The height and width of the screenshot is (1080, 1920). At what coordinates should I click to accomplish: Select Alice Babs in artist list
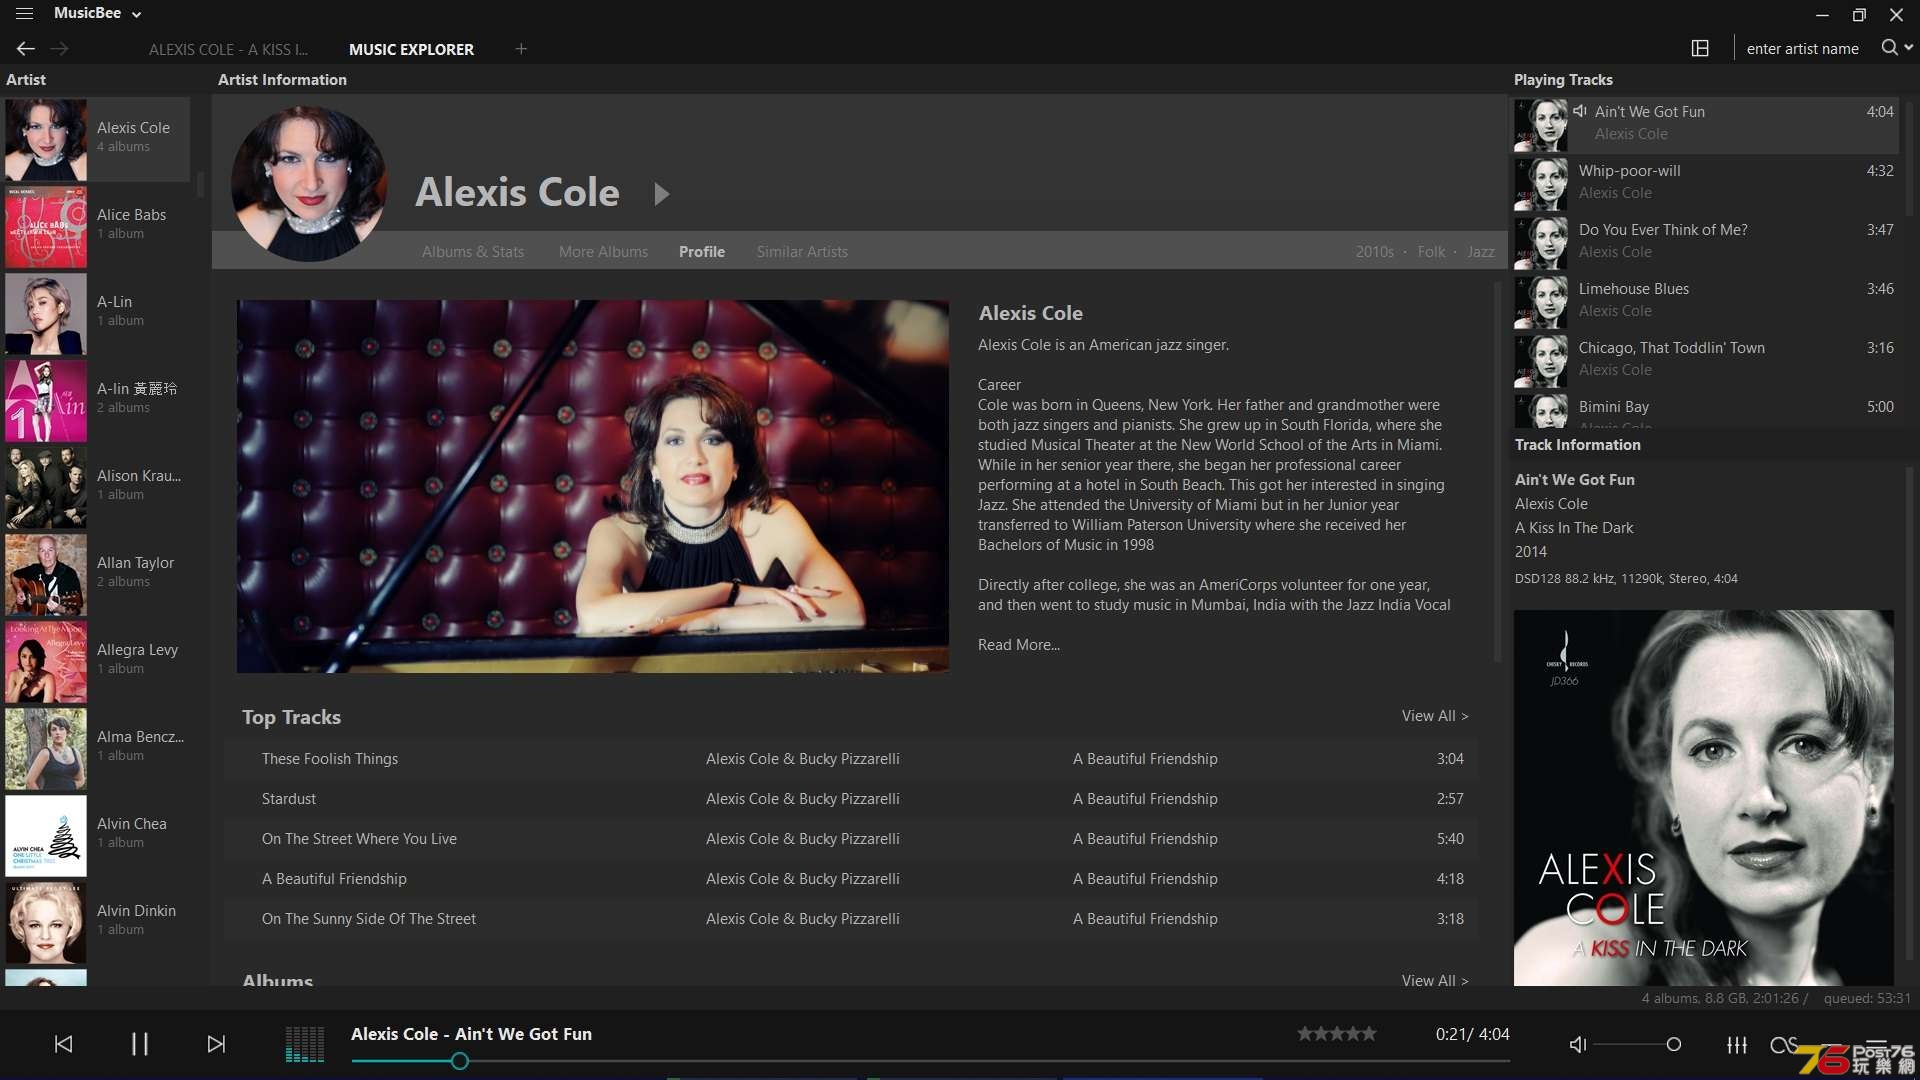pos(97,226)
